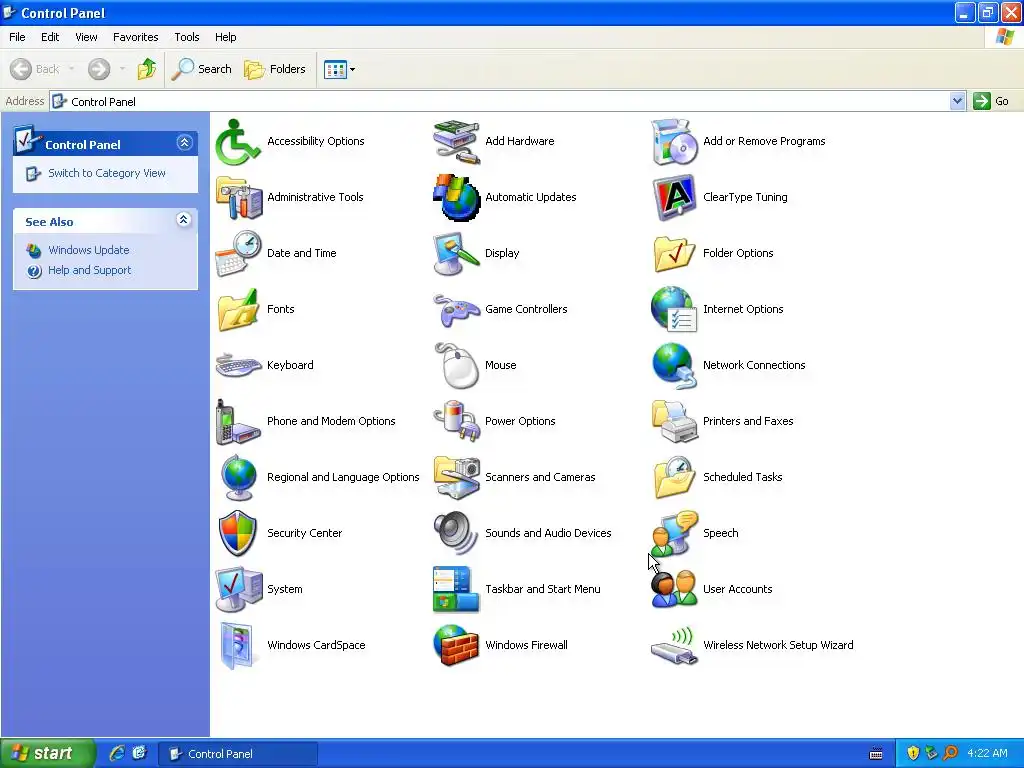
Task: Open the Add or Remove Programs icon
Action: [x=673, y=142]
